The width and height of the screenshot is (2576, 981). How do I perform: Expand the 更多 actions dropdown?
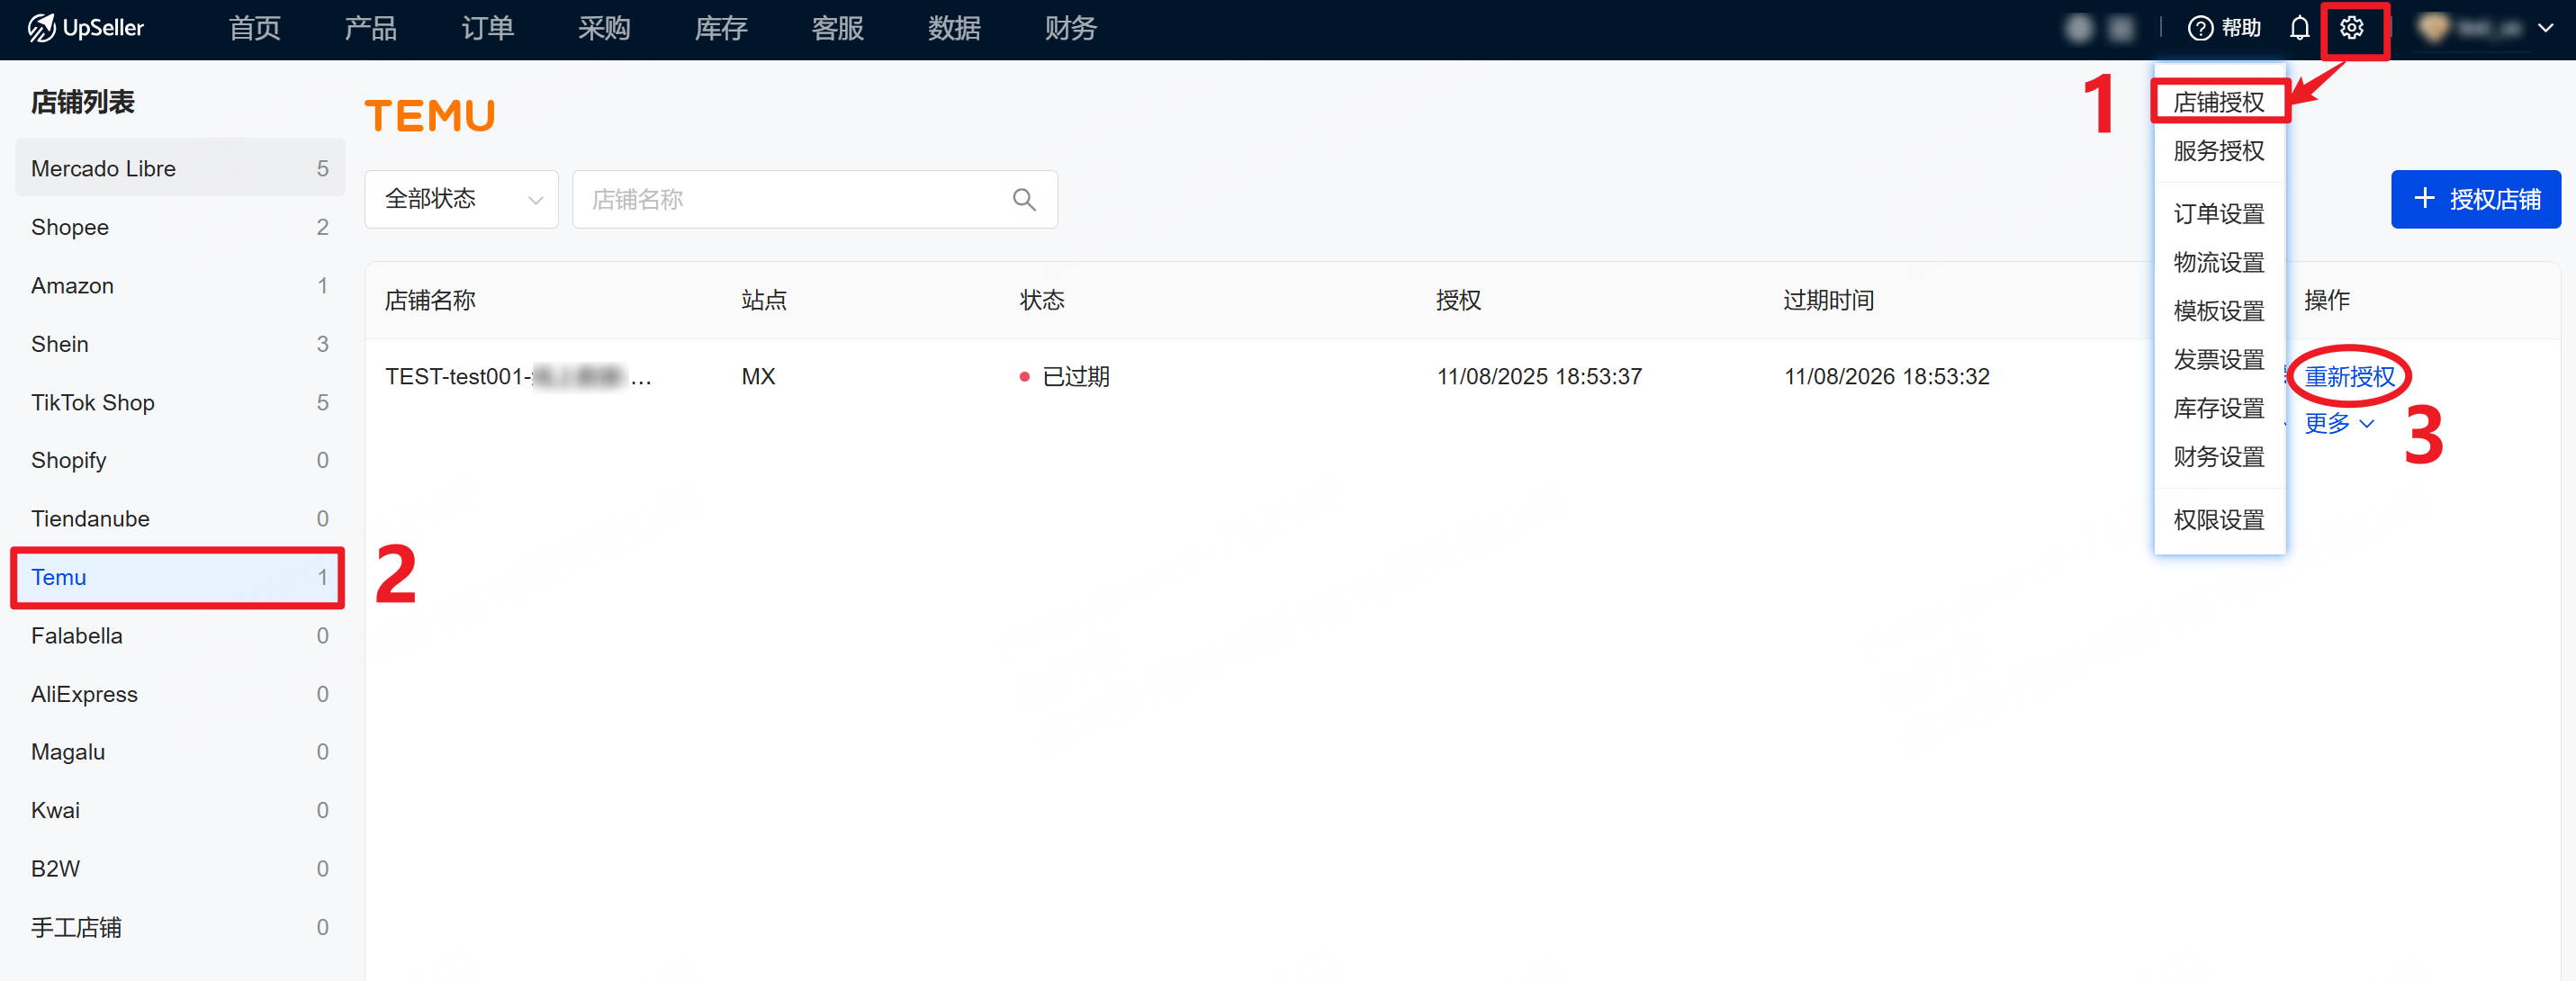pyautogui.click(x=2338, y=423)
